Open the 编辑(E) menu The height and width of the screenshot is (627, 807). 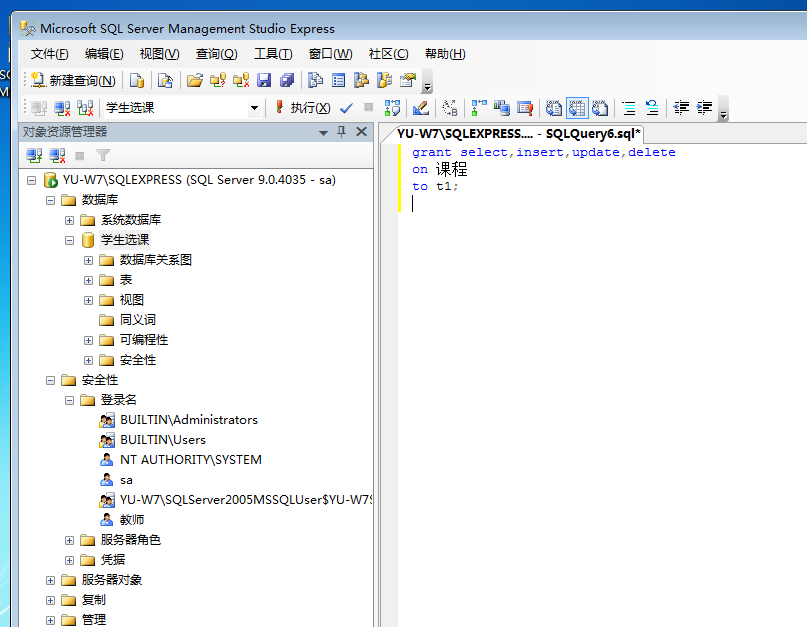click(104, 54)
